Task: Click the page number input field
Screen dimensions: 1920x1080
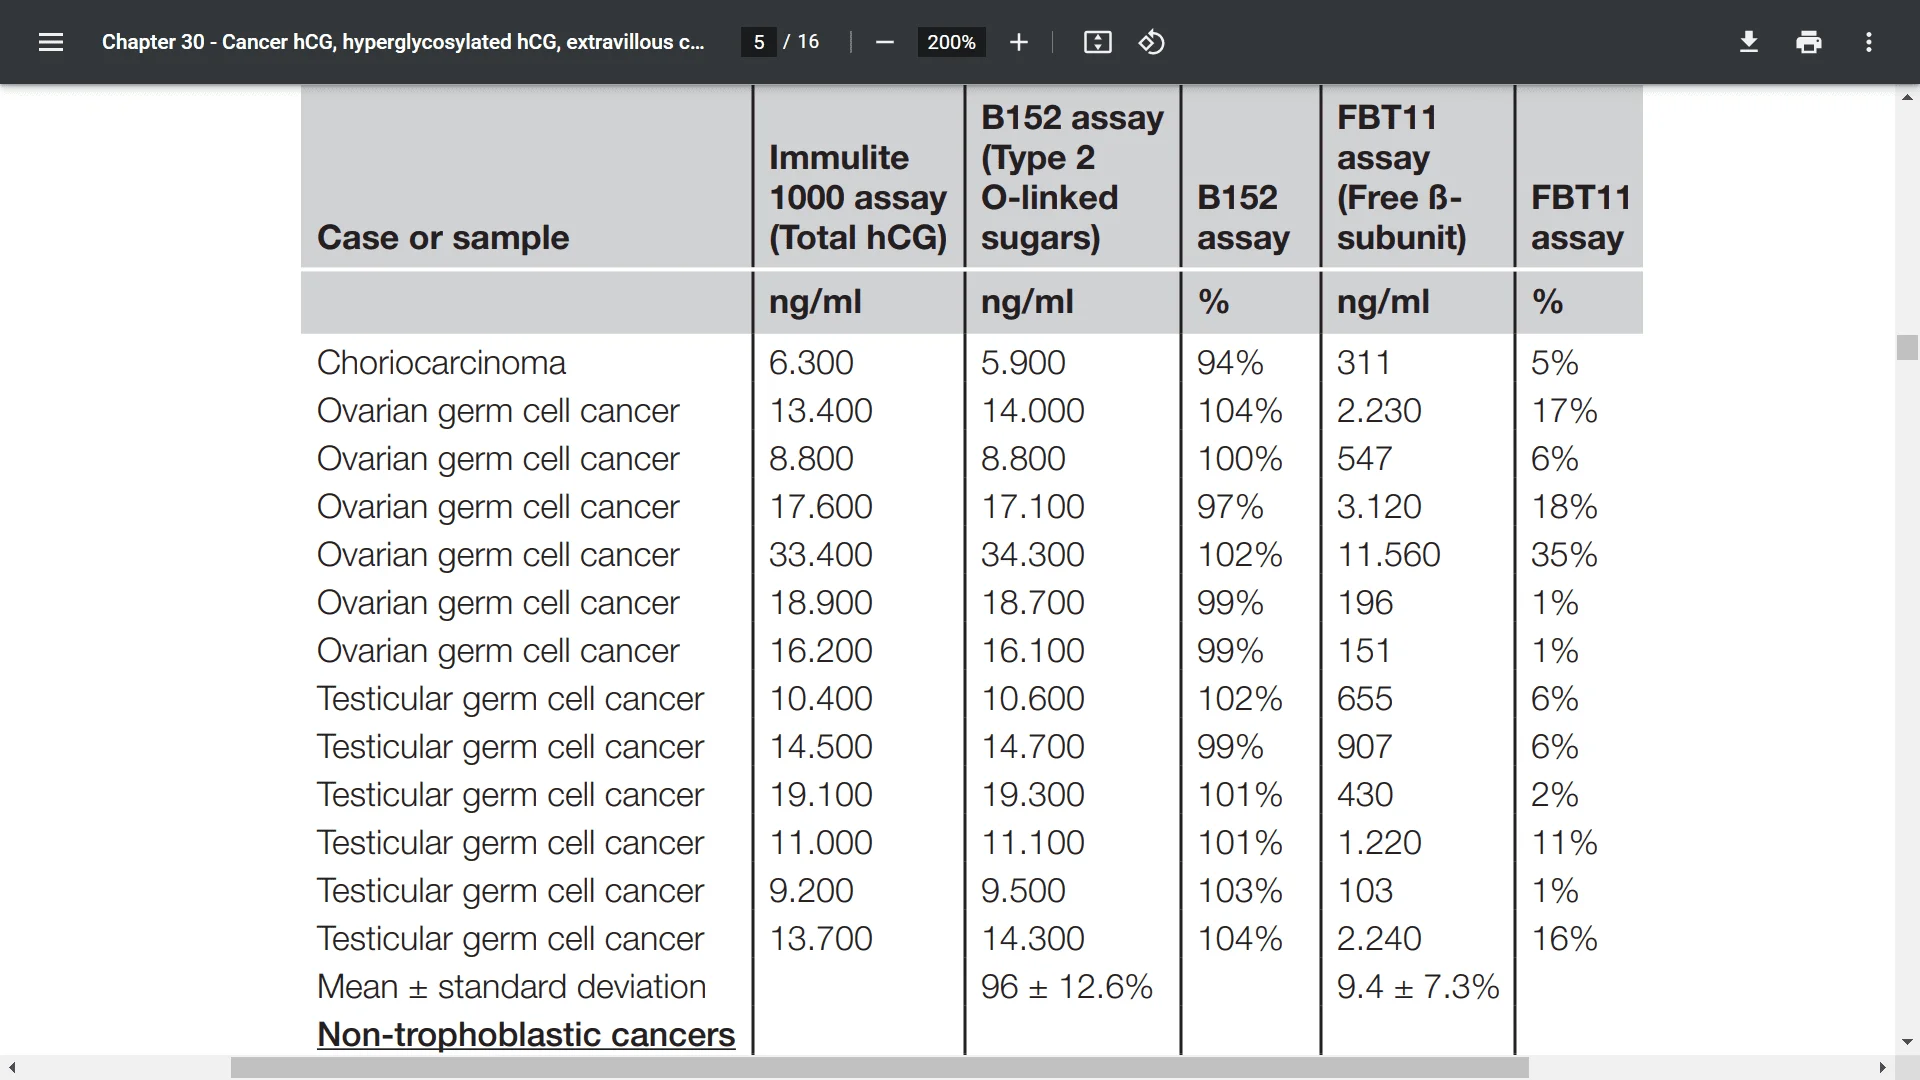Action: [759, 42]
